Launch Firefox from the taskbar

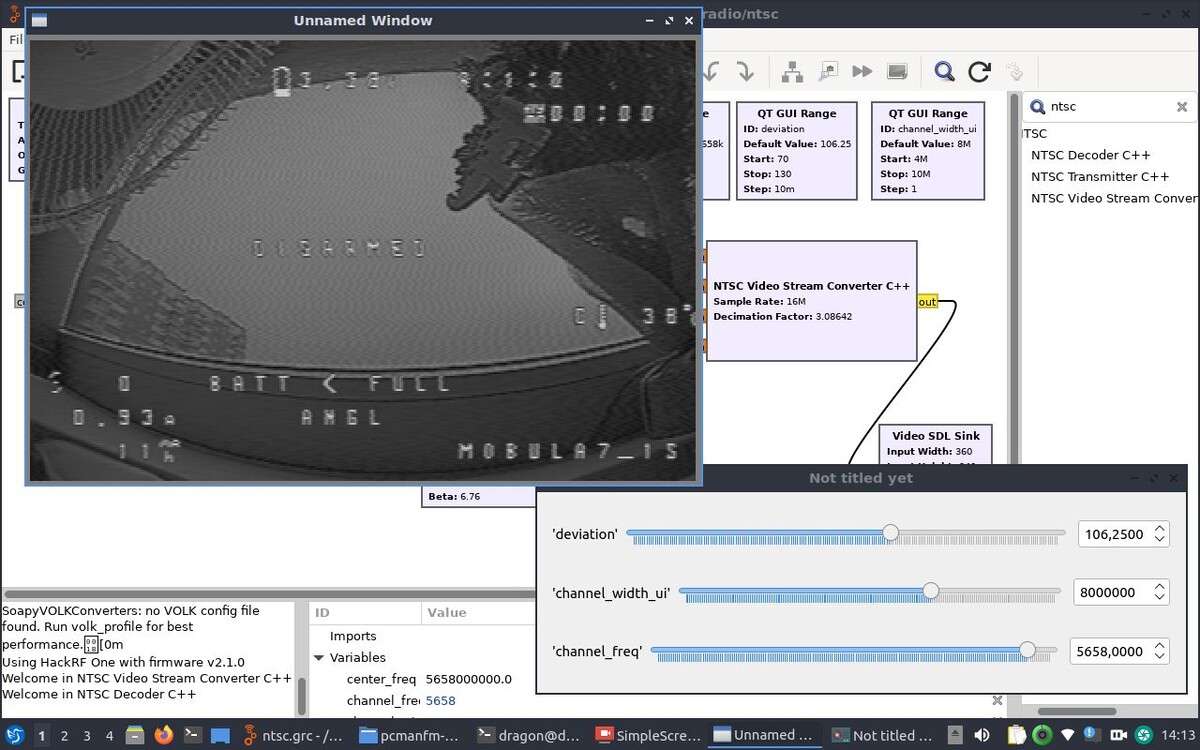coord(163,735)
